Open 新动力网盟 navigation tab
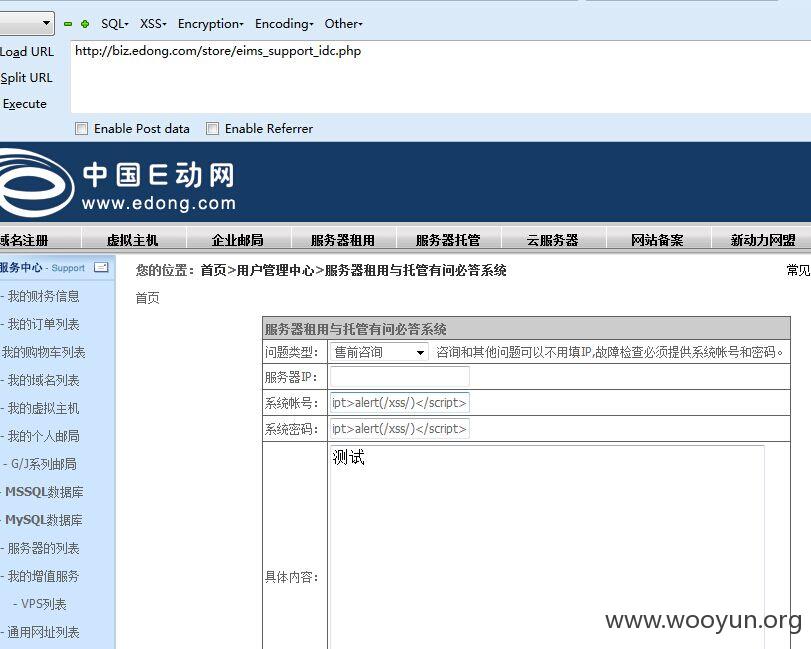The height and width of the screenshot is (649, 811). point(763,240)
